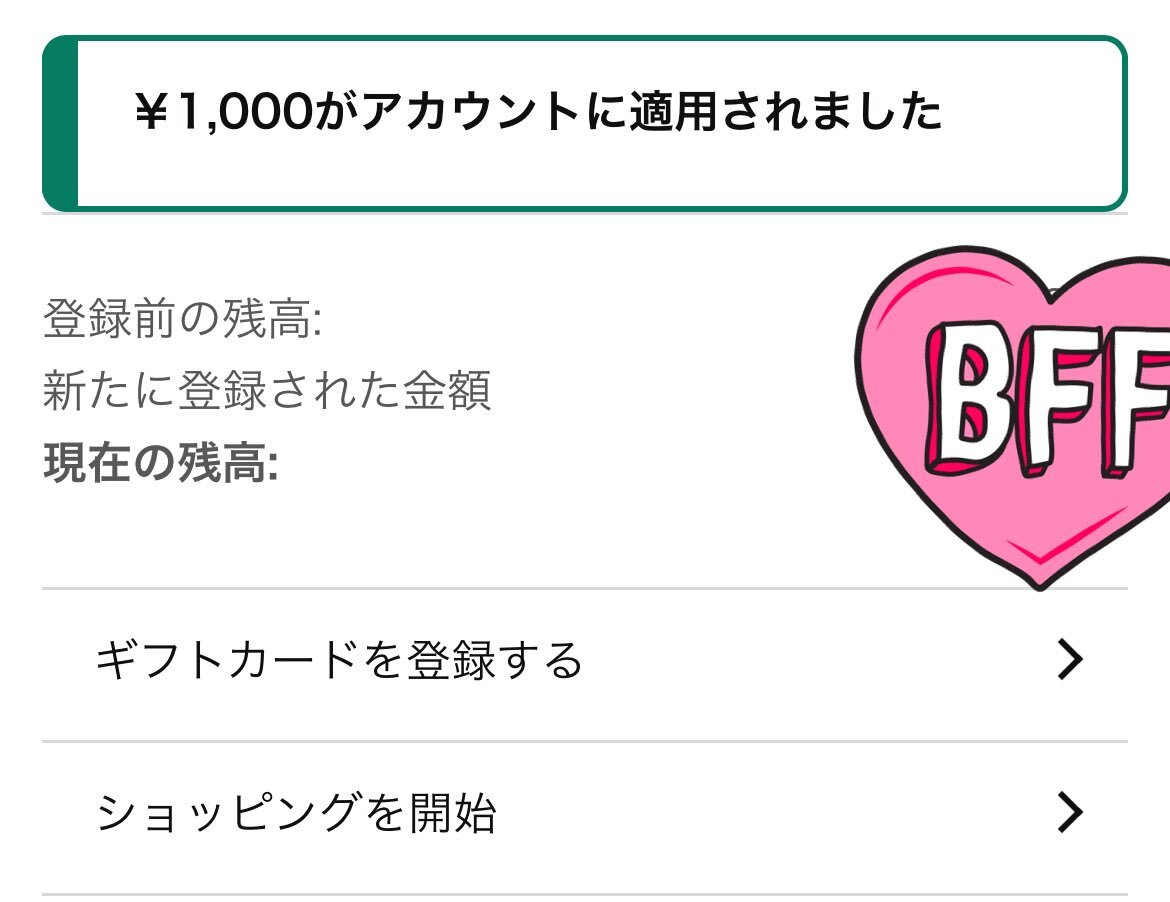This screenshot has height=902, width=1170.
Task: Click the green accent bar of the success banner
Action: [60, 123]
